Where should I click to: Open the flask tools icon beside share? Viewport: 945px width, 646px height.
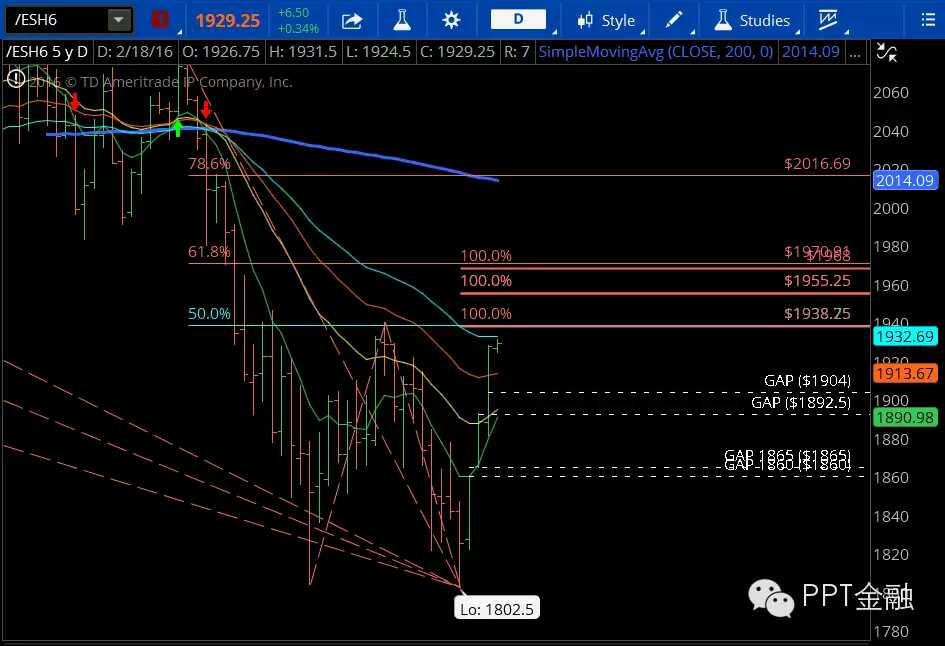pos(402,20)
